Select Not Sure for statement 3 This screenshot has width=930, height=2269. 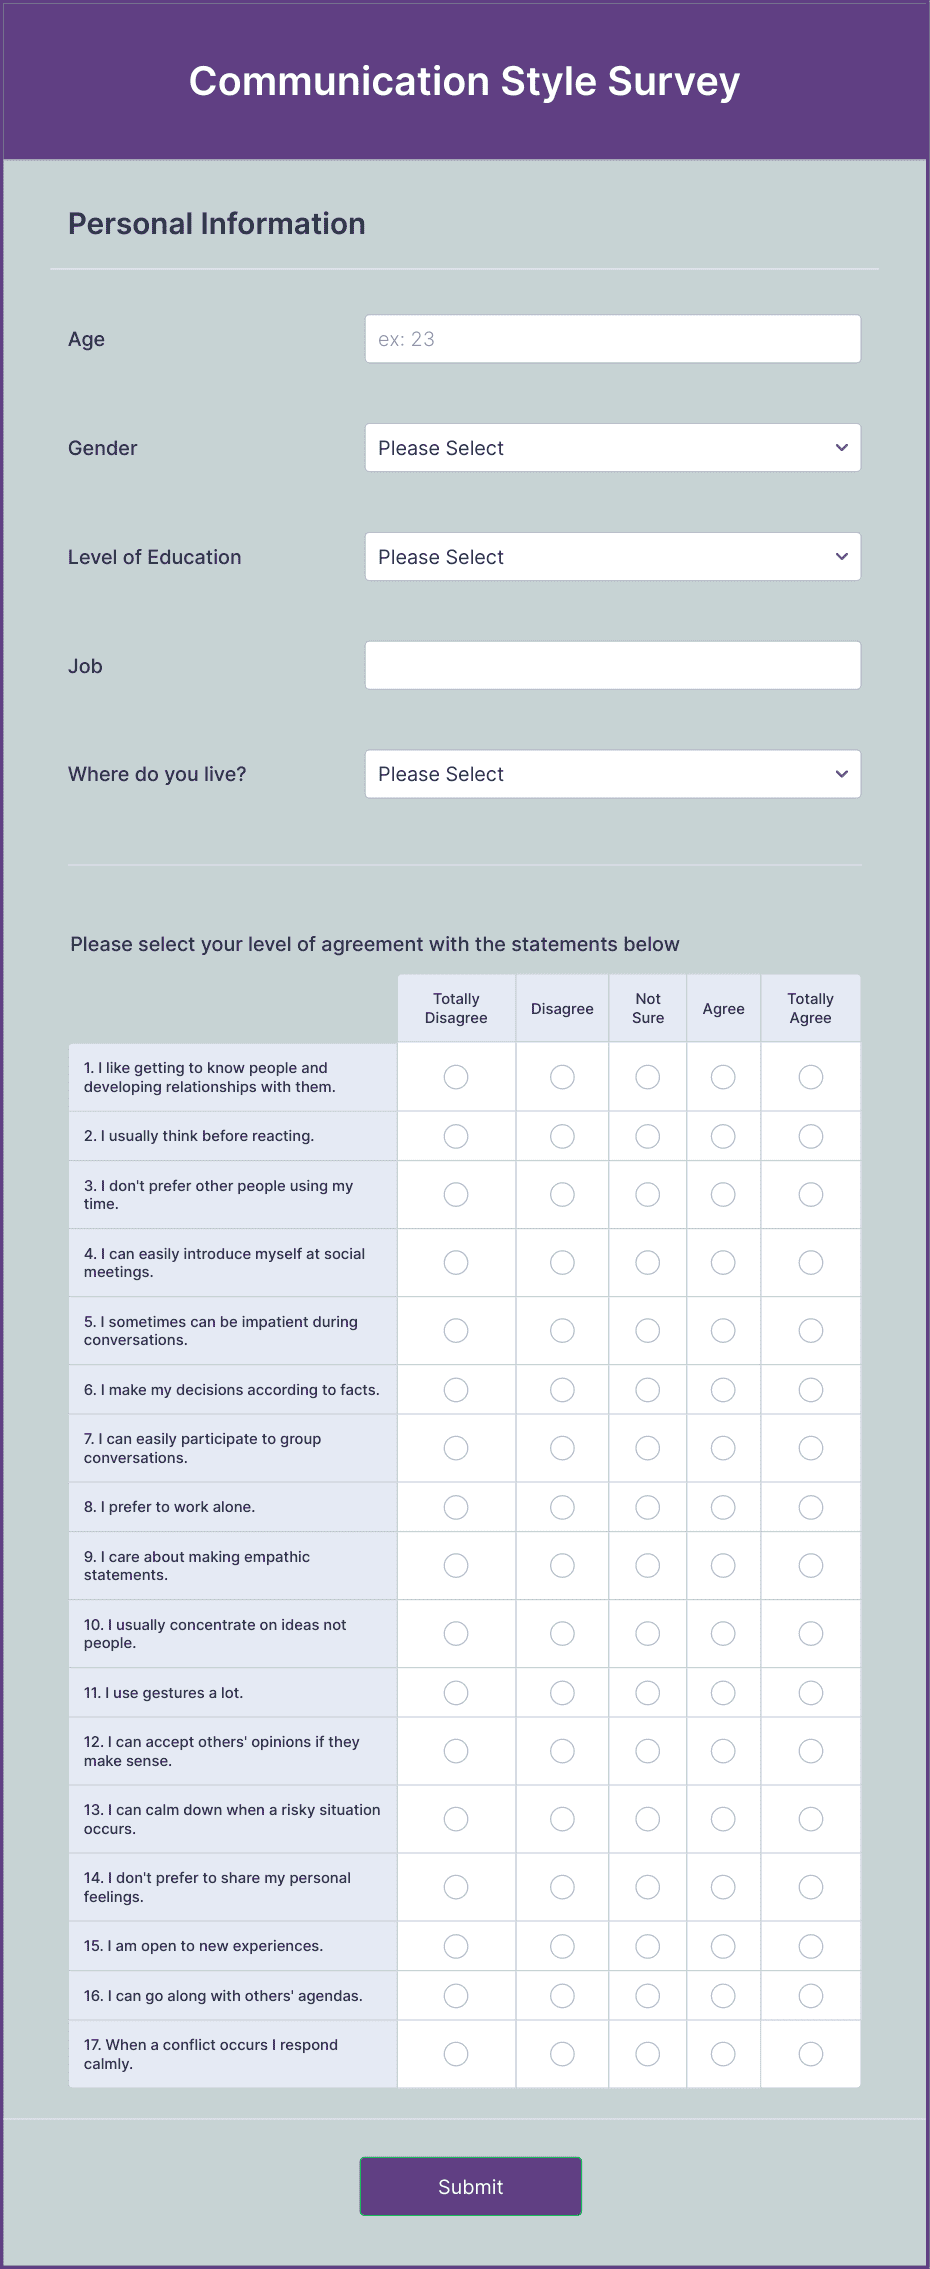click(647, 1194)
